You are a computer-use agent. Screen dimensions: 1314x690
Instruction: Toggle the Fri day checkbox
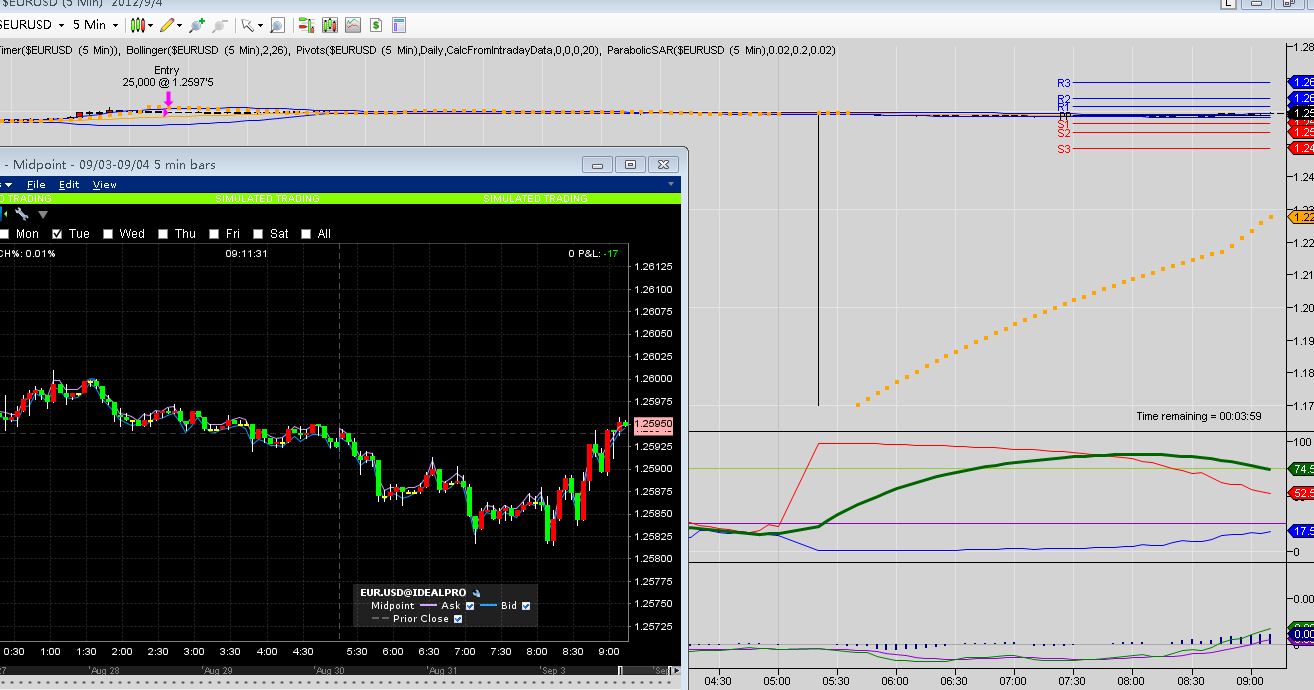pyautogui.click(x=214, y=234)
